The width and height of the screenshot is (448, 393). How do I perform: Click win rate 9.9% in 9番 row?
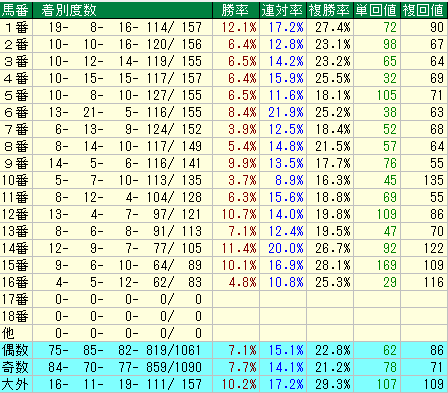coord(243,163)
